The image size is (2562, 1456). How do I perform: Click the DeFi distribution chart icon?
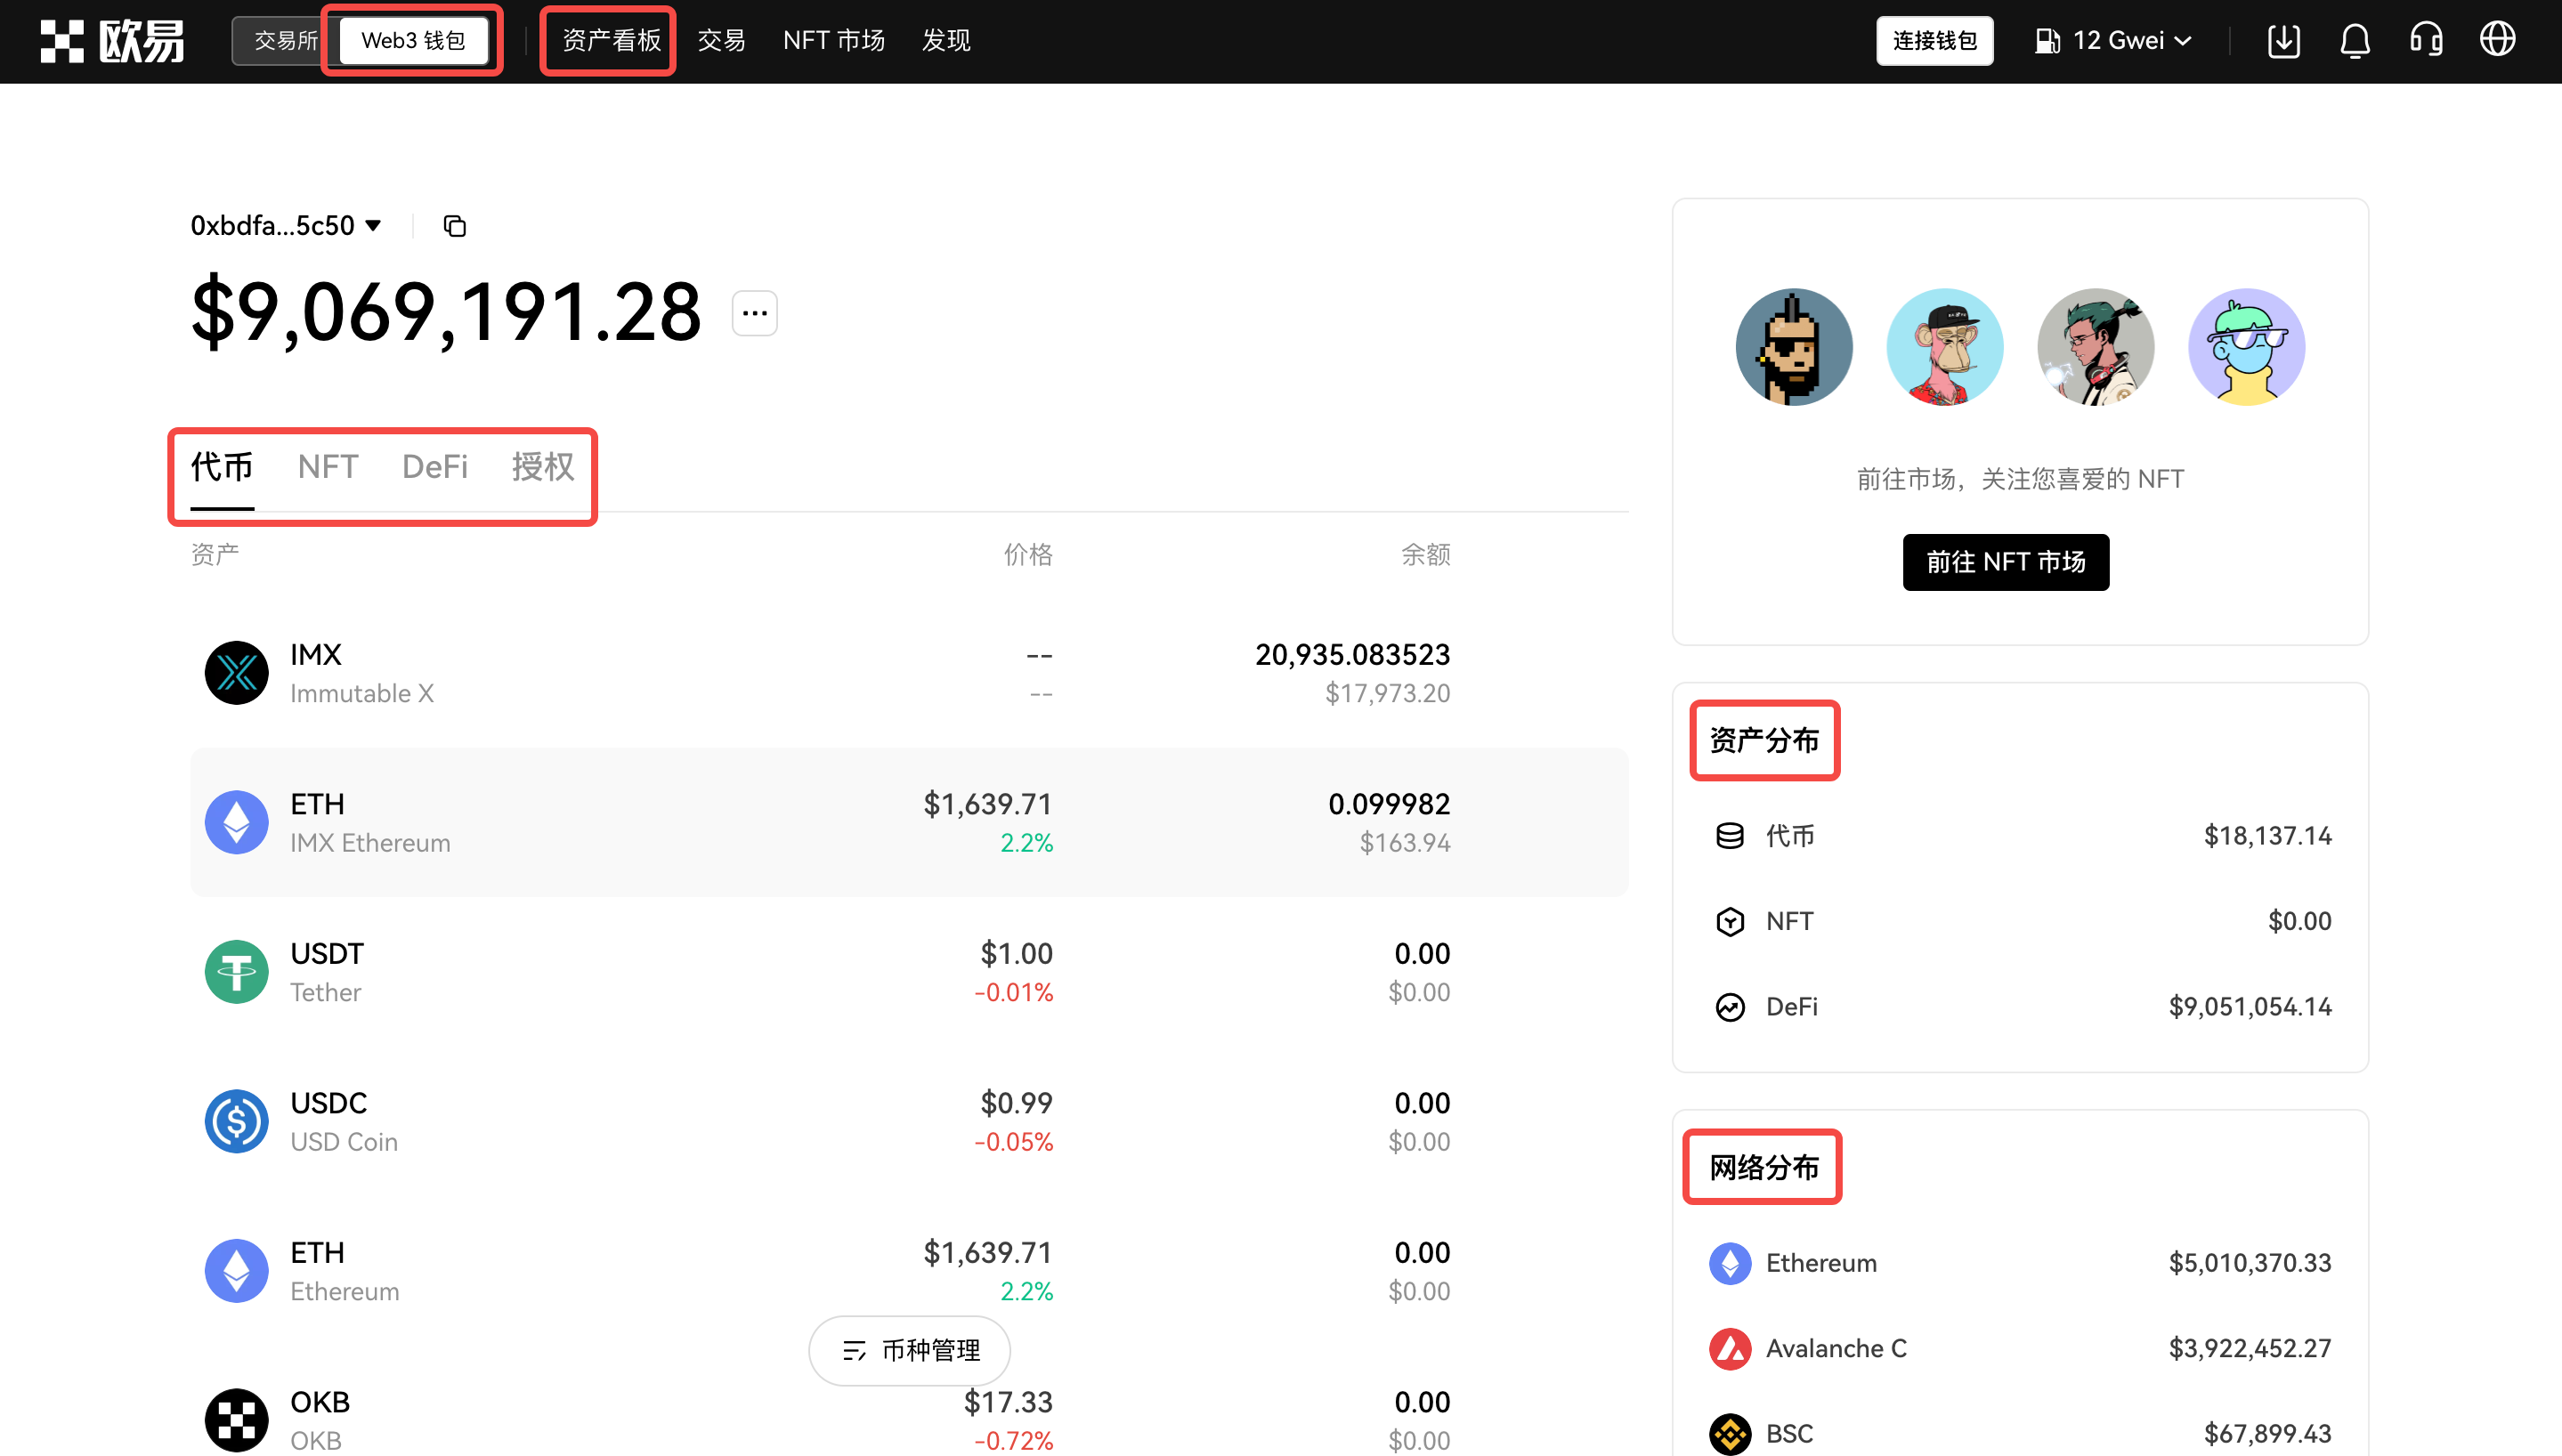pos(1730,1007)
